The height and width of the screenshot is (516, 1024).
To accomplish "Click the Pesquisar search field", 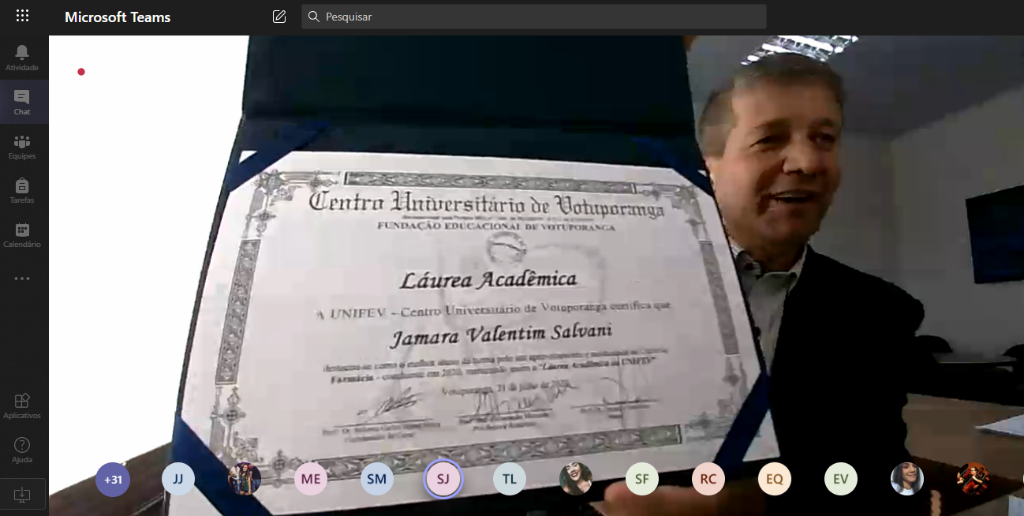I will (x=534, y=16).
